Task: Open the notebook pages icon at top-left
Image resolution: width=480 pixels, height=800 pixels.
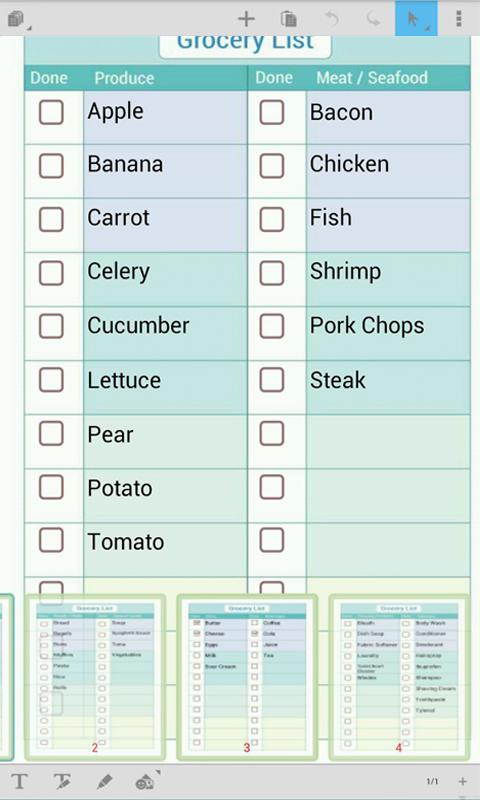Action: (x=17, y=19)
